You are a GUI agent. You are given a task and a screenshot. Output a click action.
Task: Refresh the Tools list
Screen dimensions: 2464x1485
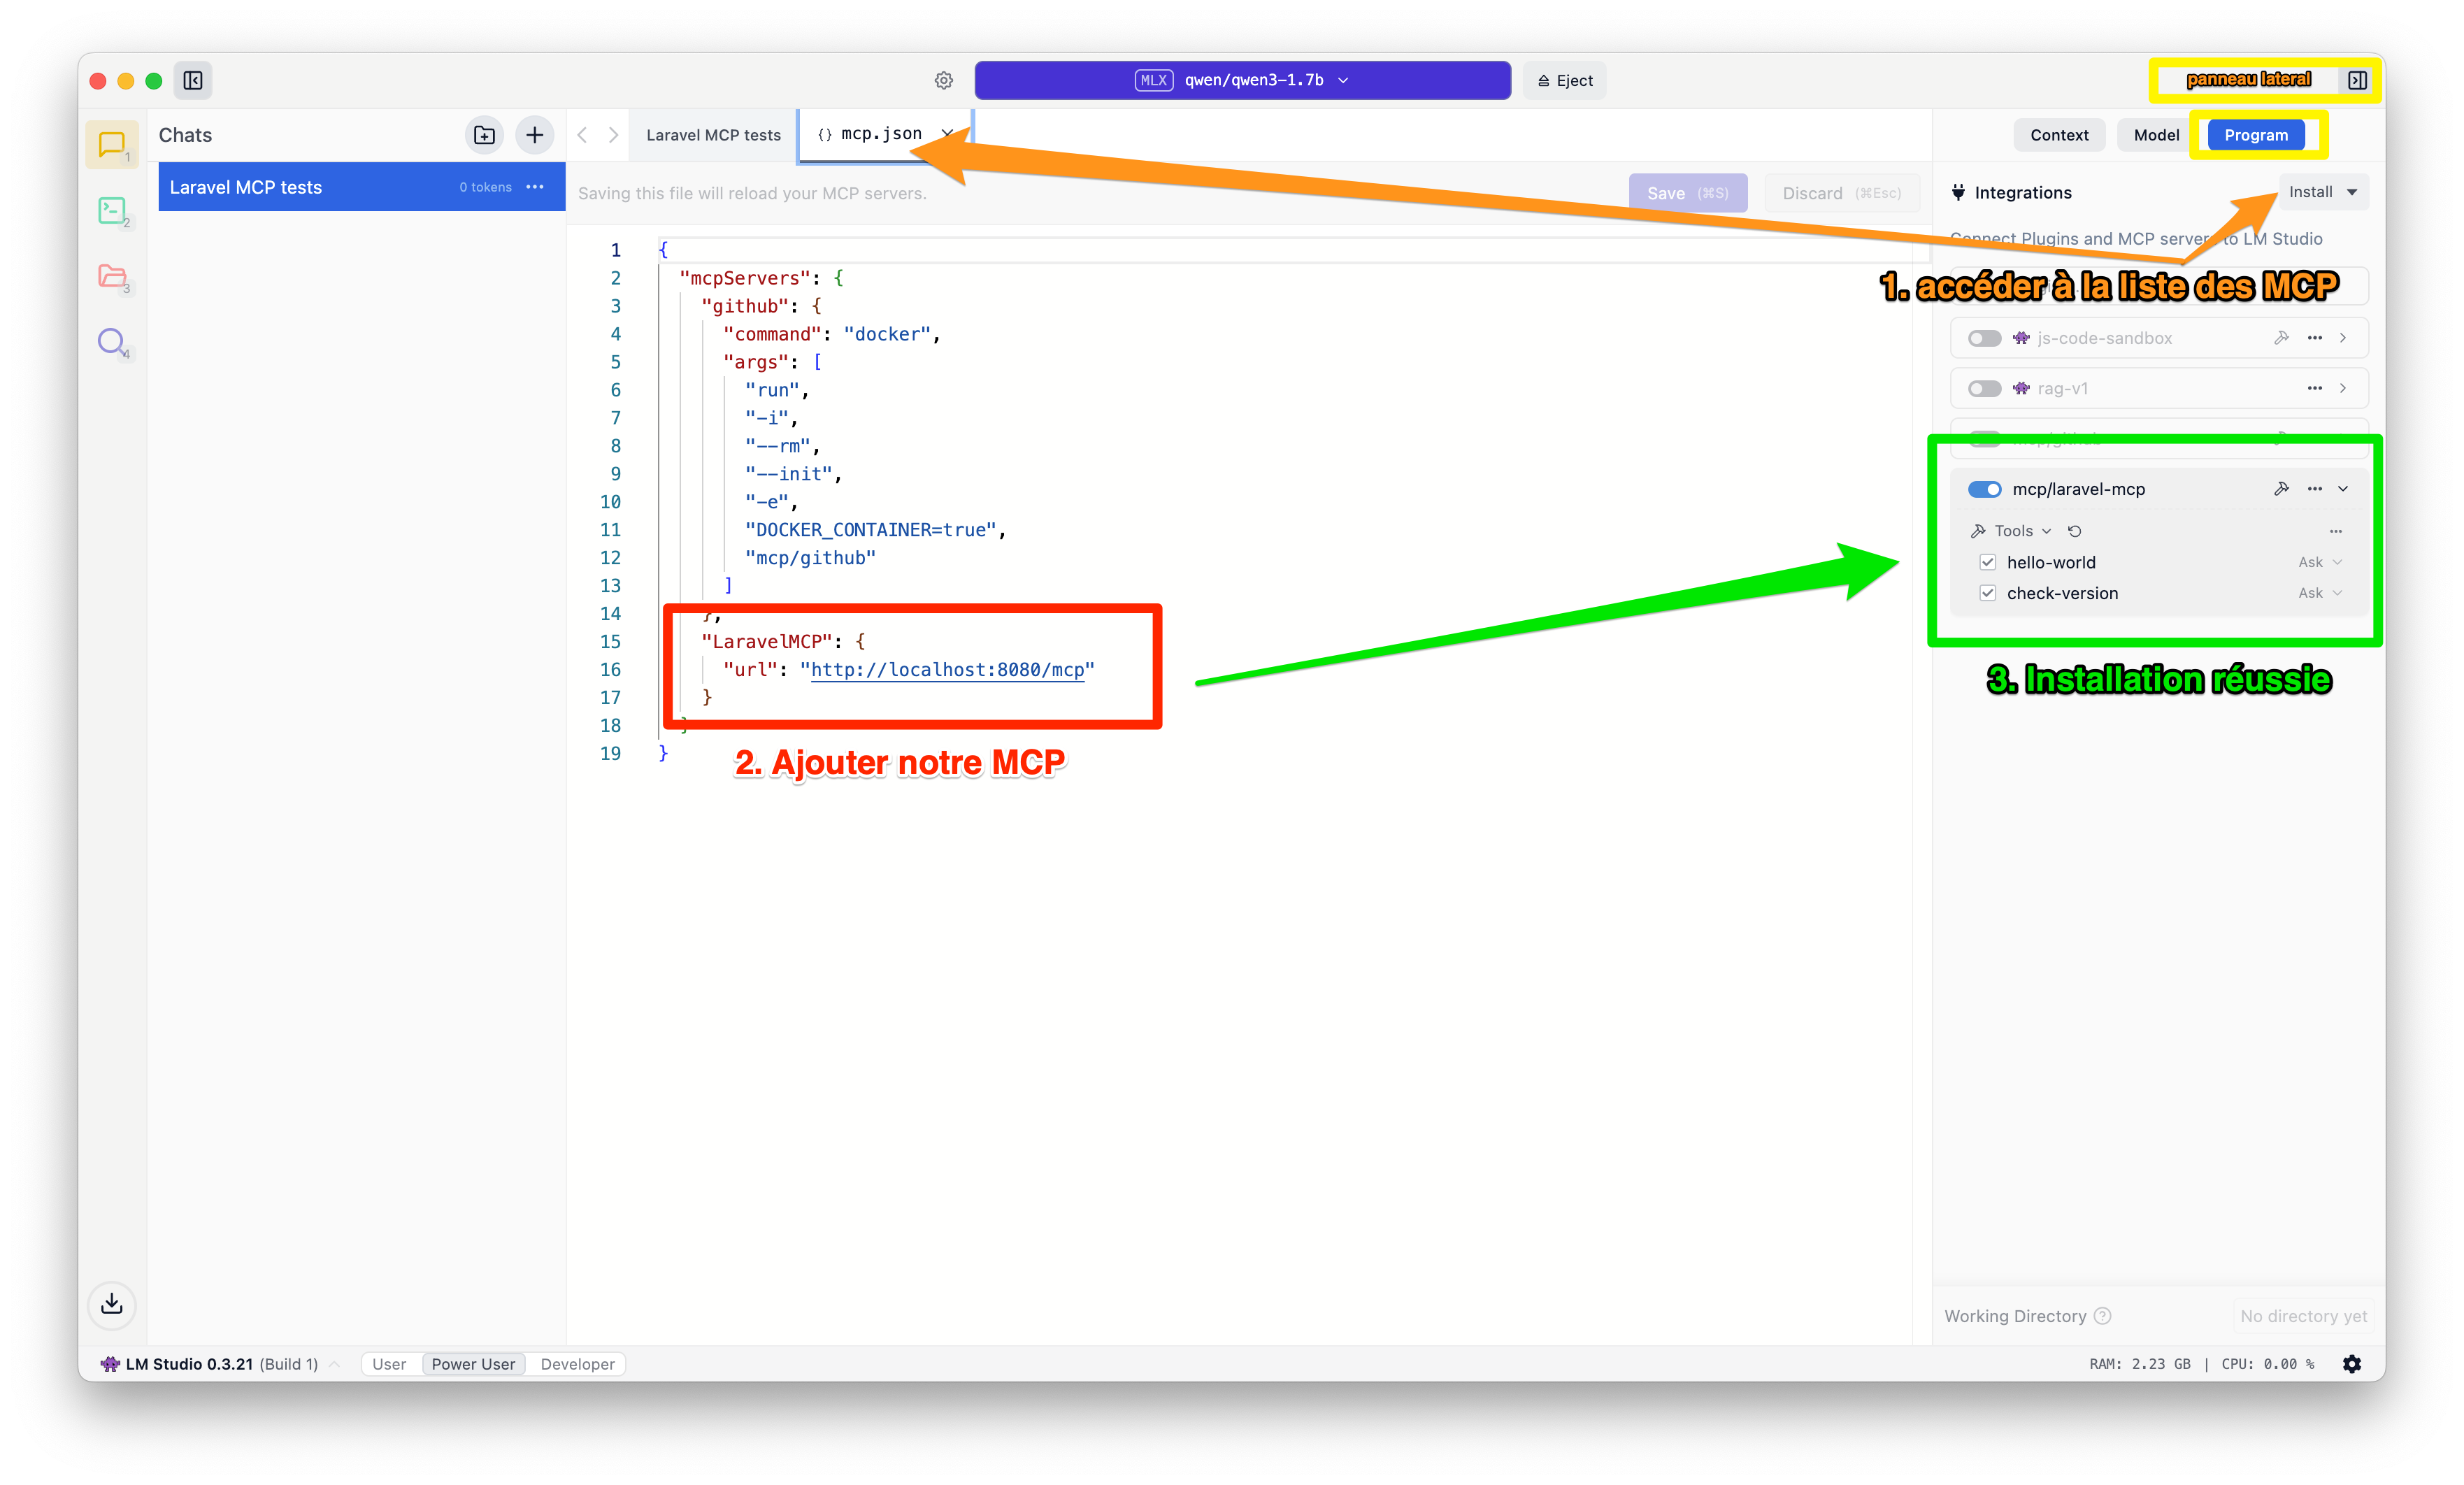[x=2074, y=531]
